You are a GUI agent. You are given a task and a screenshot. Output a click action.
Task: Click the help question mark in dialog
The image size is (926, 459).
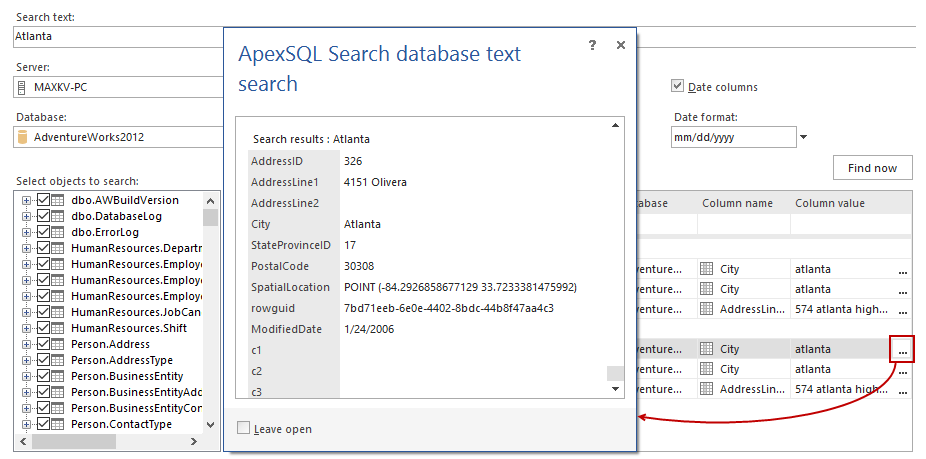coord(592,45)
